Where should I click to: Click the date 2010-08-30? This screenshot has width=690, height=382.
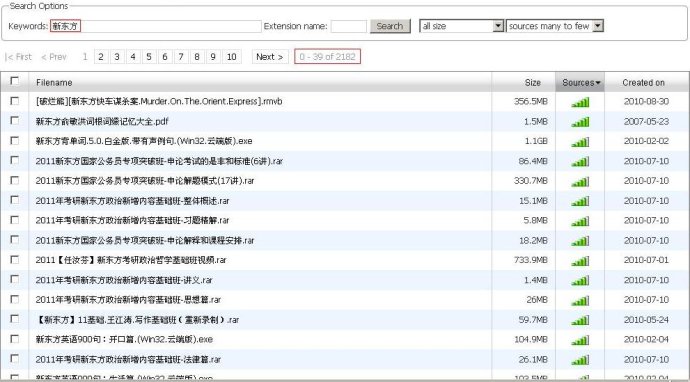646,102
